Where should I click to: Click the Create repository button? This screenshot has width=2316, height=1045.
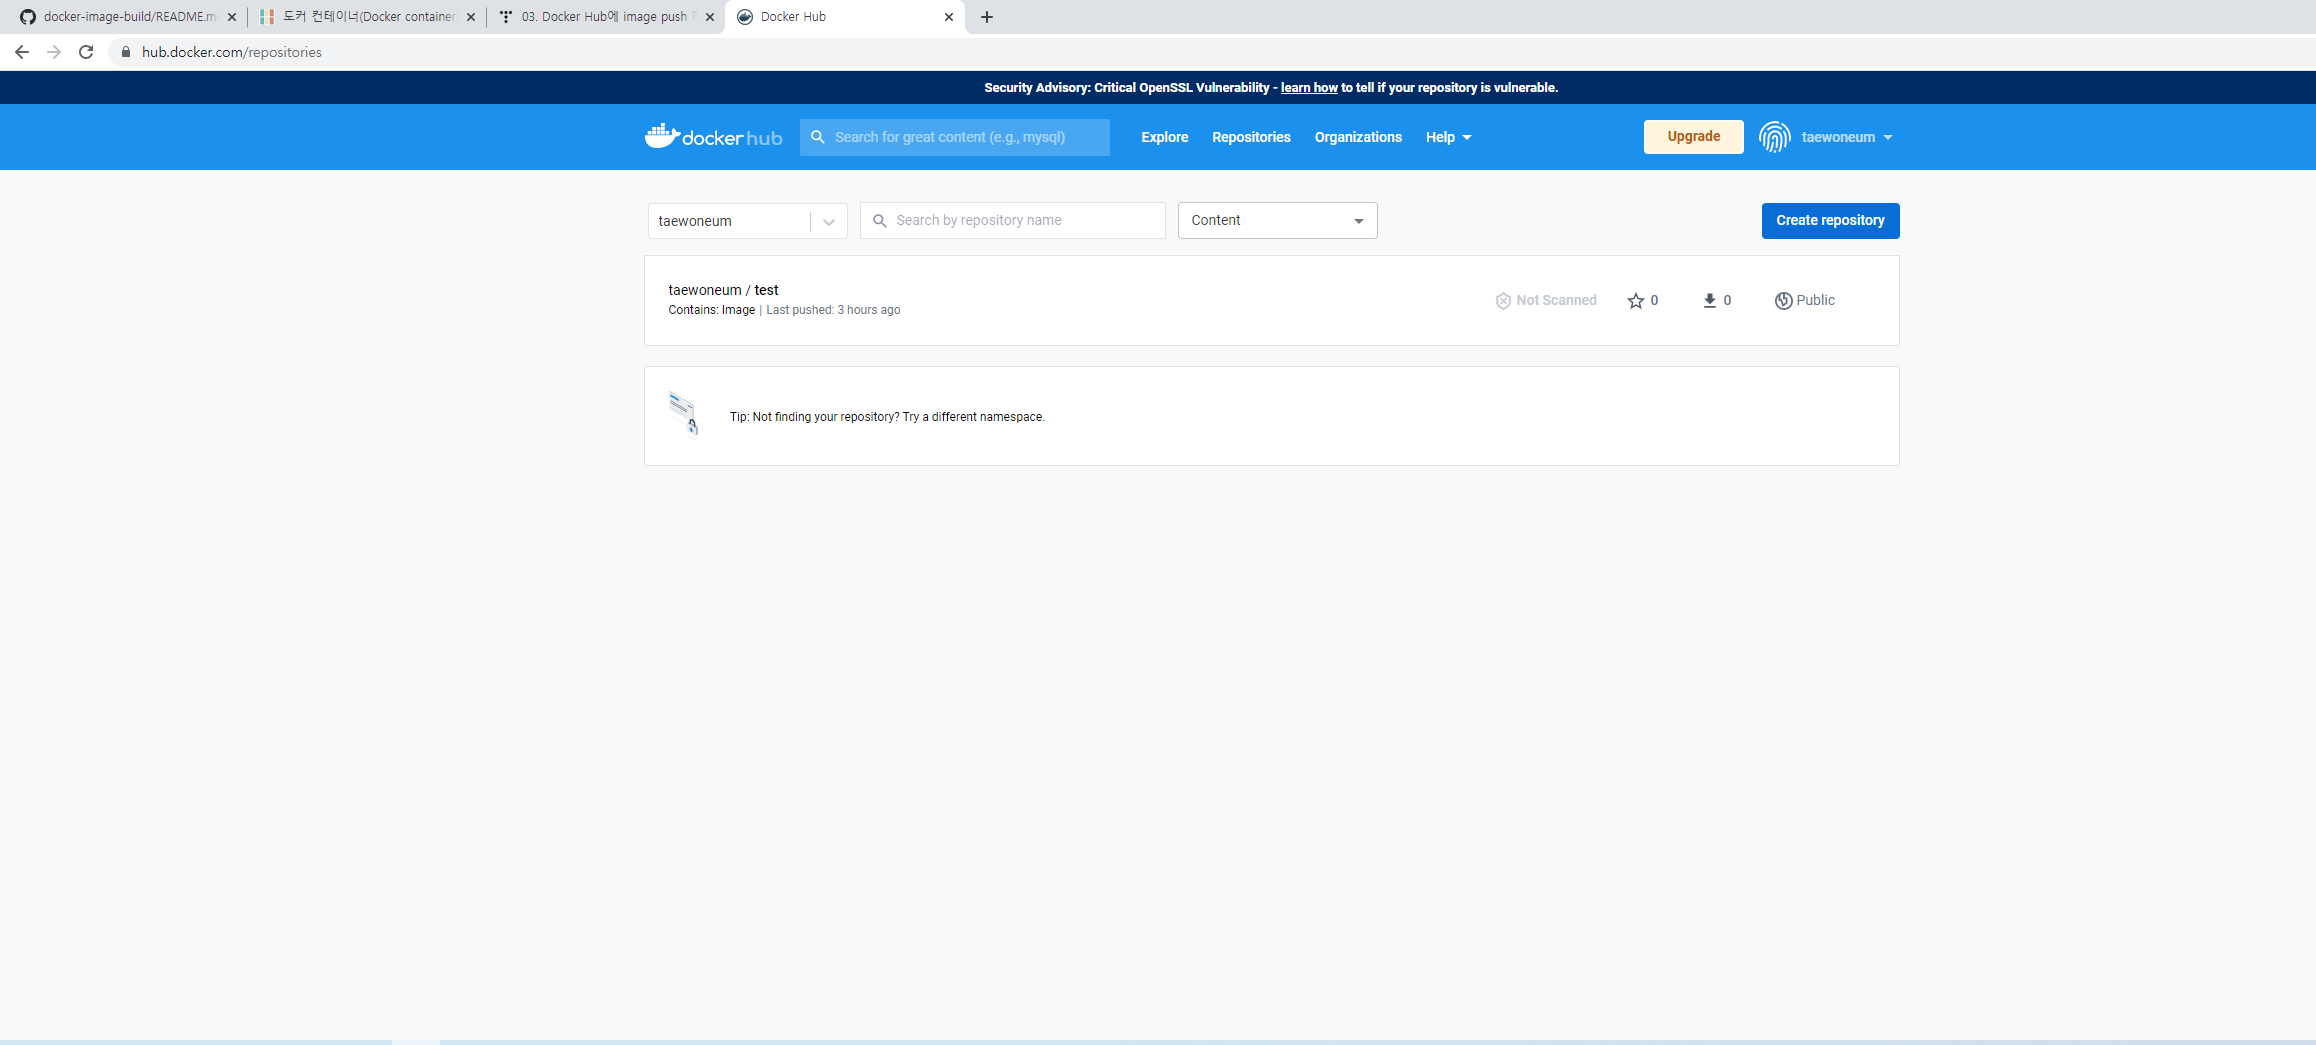(1830, 221)
